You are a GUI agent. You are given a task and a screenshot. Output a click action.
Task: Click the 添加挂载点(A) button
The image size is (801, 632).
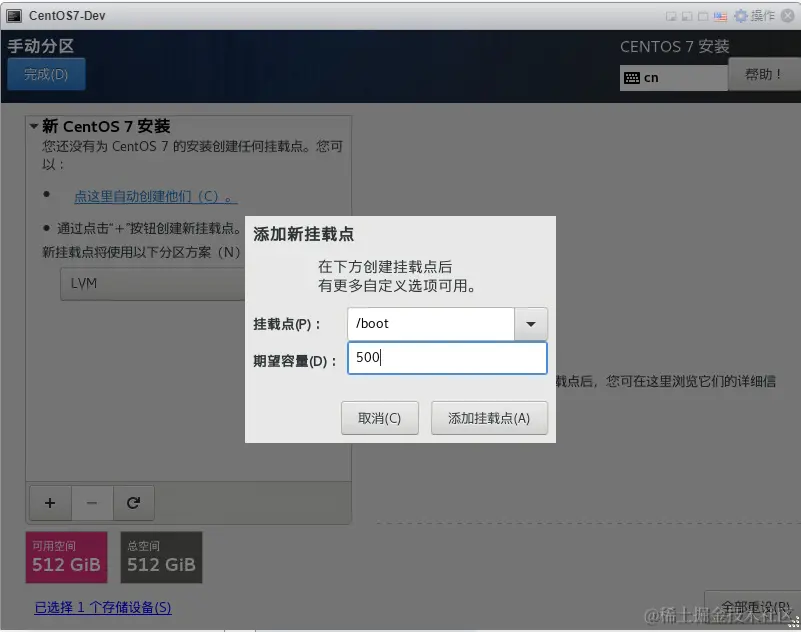click(x=489, y=418)
